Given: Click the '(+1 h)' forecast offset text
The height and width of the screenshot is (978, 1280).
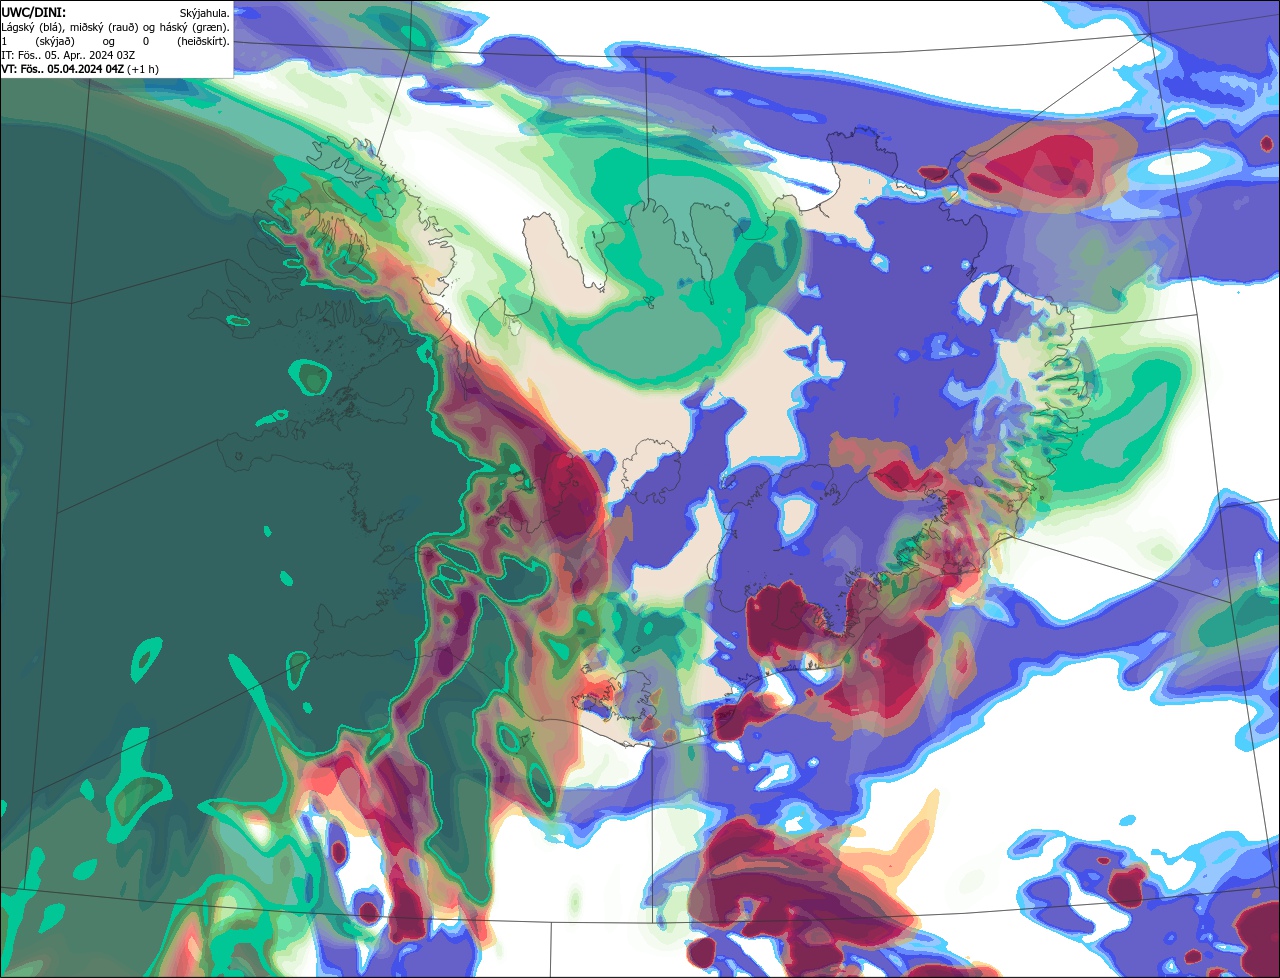Looking at the screenshot, I should point(143,70).
